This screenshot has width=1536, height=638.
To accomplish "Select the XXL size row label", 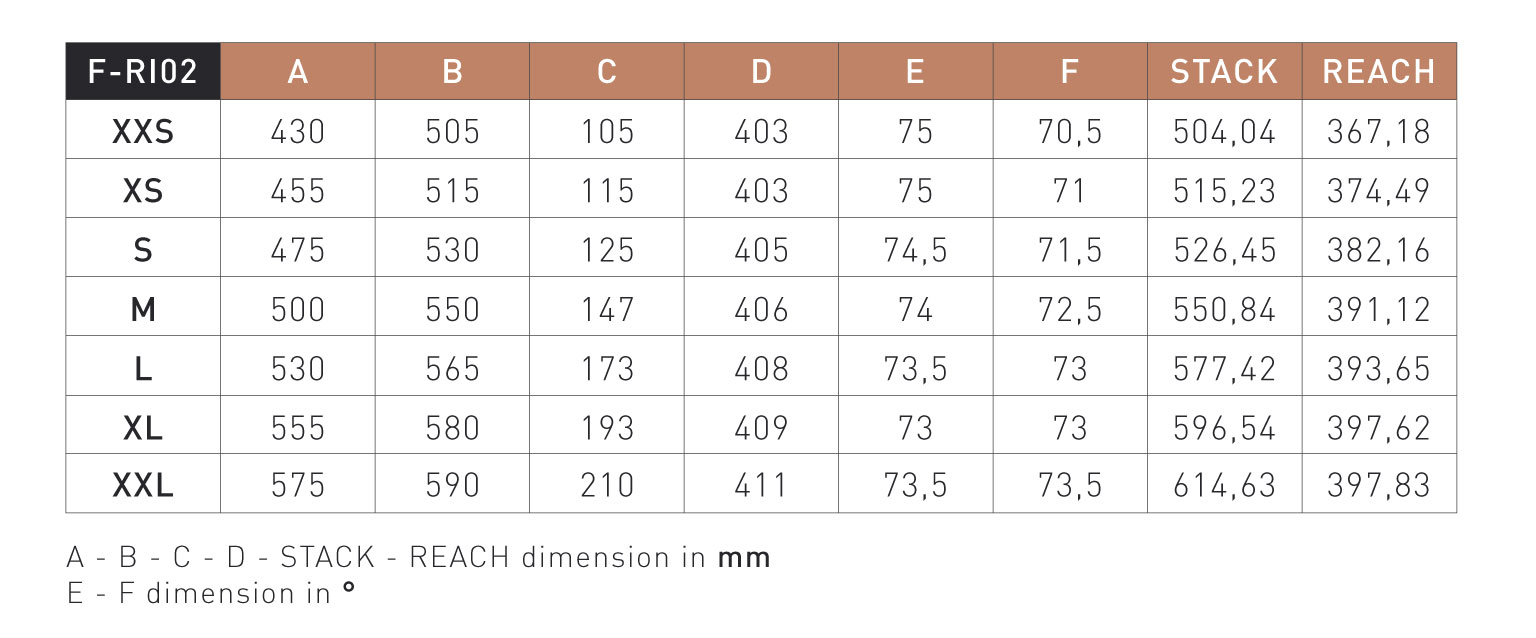I will coord(143,486).
